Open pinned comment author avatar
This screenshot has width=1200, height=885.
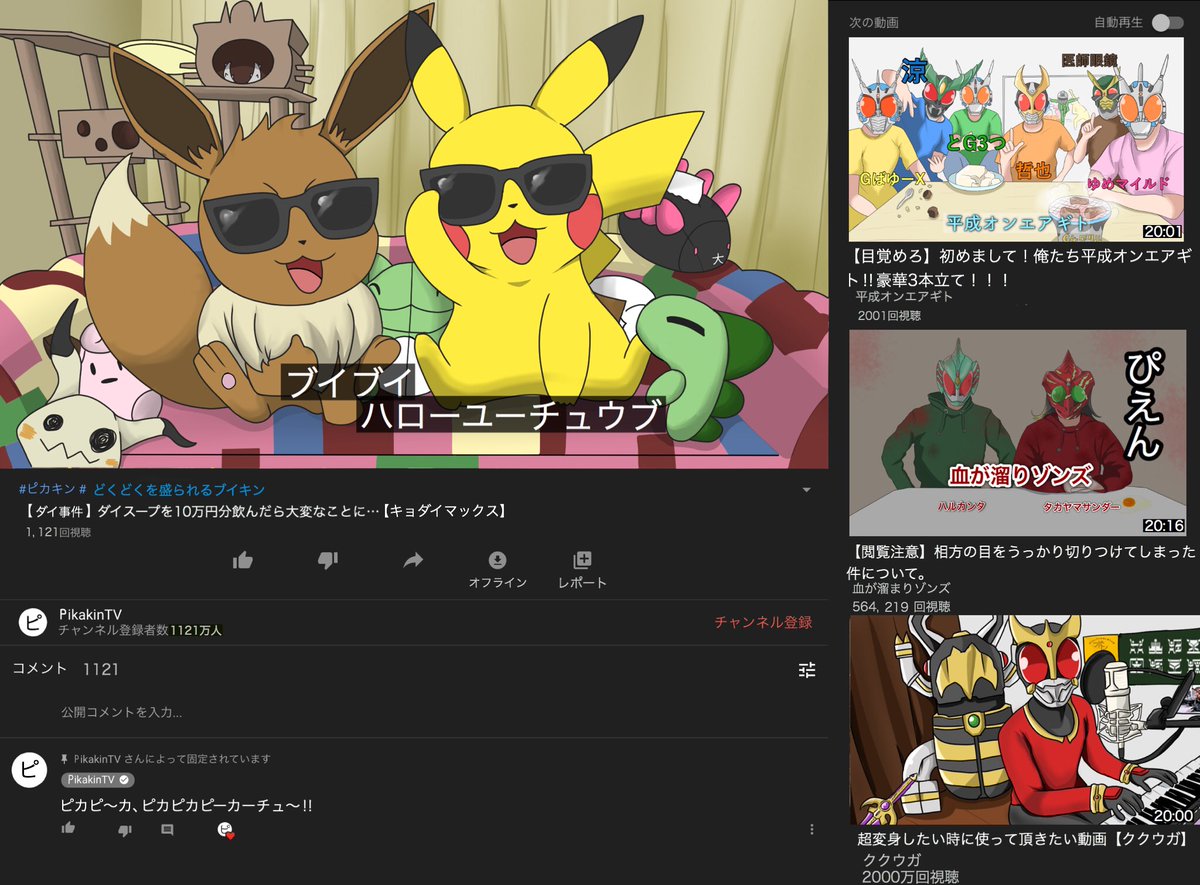click(30, 770)
